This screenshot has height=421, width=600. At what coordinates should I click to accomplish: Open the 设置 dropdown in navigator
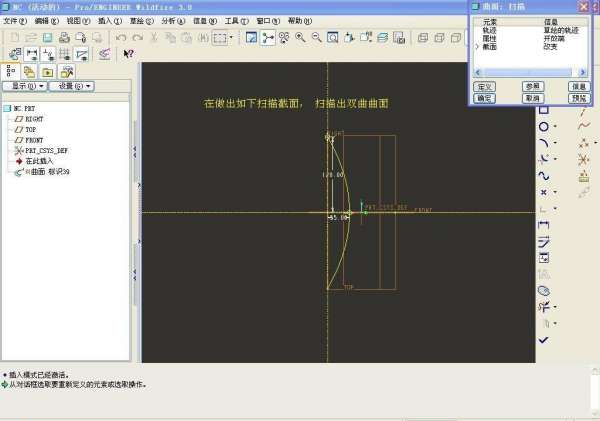[x=72, y=86]
